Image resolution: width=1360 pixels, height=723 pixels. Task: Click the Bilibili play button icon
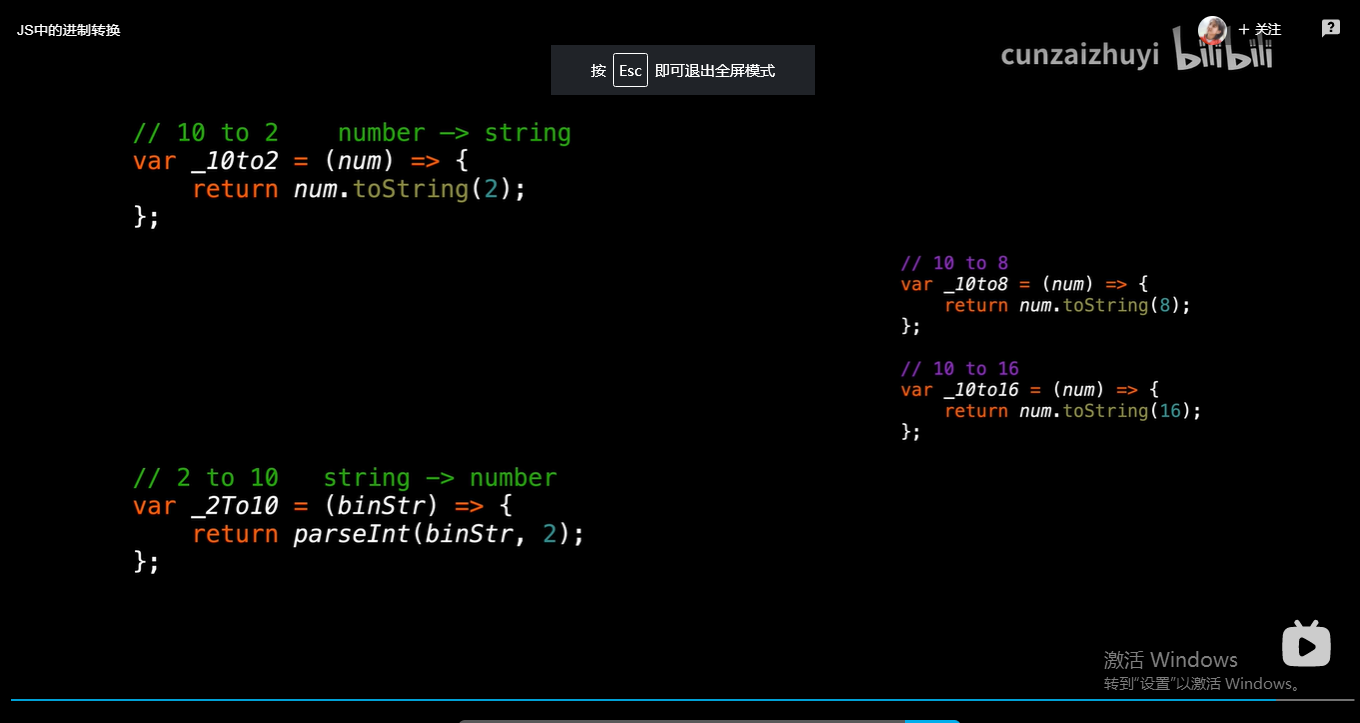tap(1306, 643)
